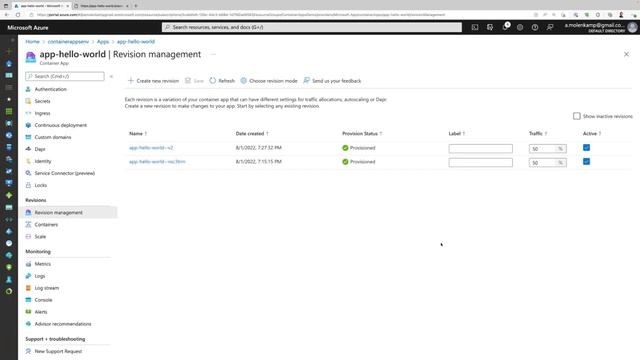
Task: Sort by Name column header
Action: pos(138,133)
